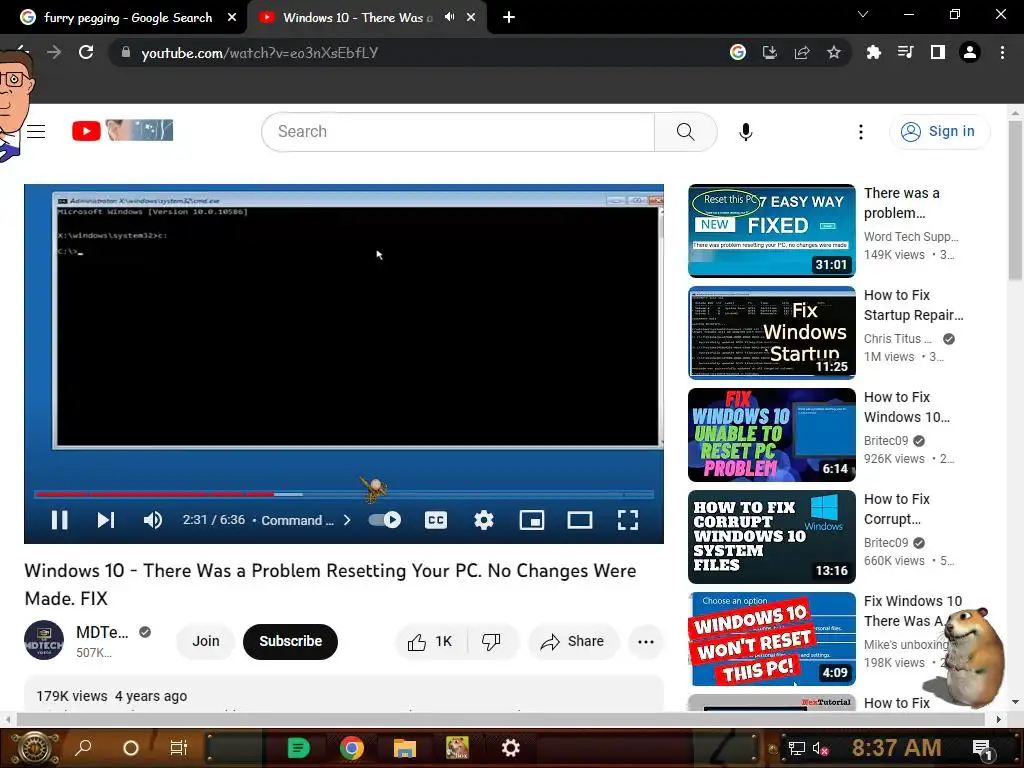The width and height of the screenshot is (1024, 768).
Task: Open 'How to Fix Startup Repair' title
Action: coord(913,305)
